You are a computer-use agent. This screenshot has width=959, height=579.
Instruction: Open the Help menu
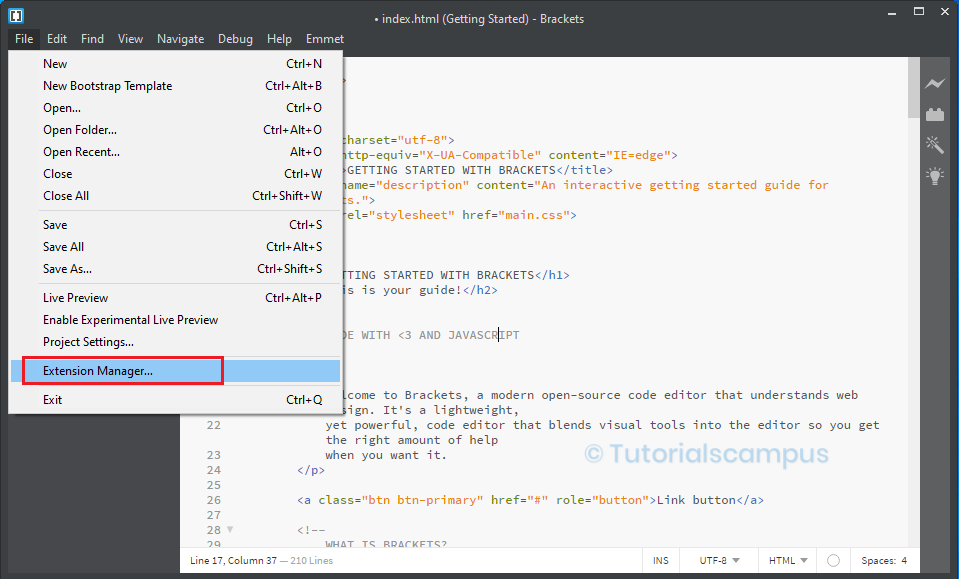pos(279,39)
